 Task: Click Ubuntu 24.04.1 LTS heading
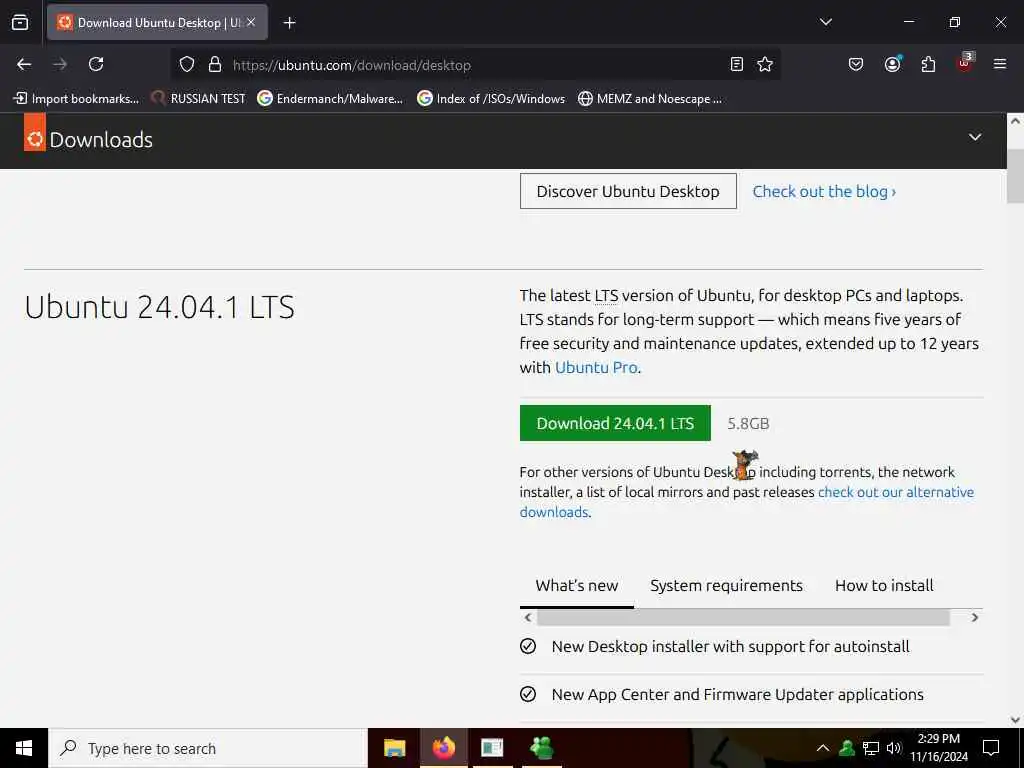pos(159,307)
